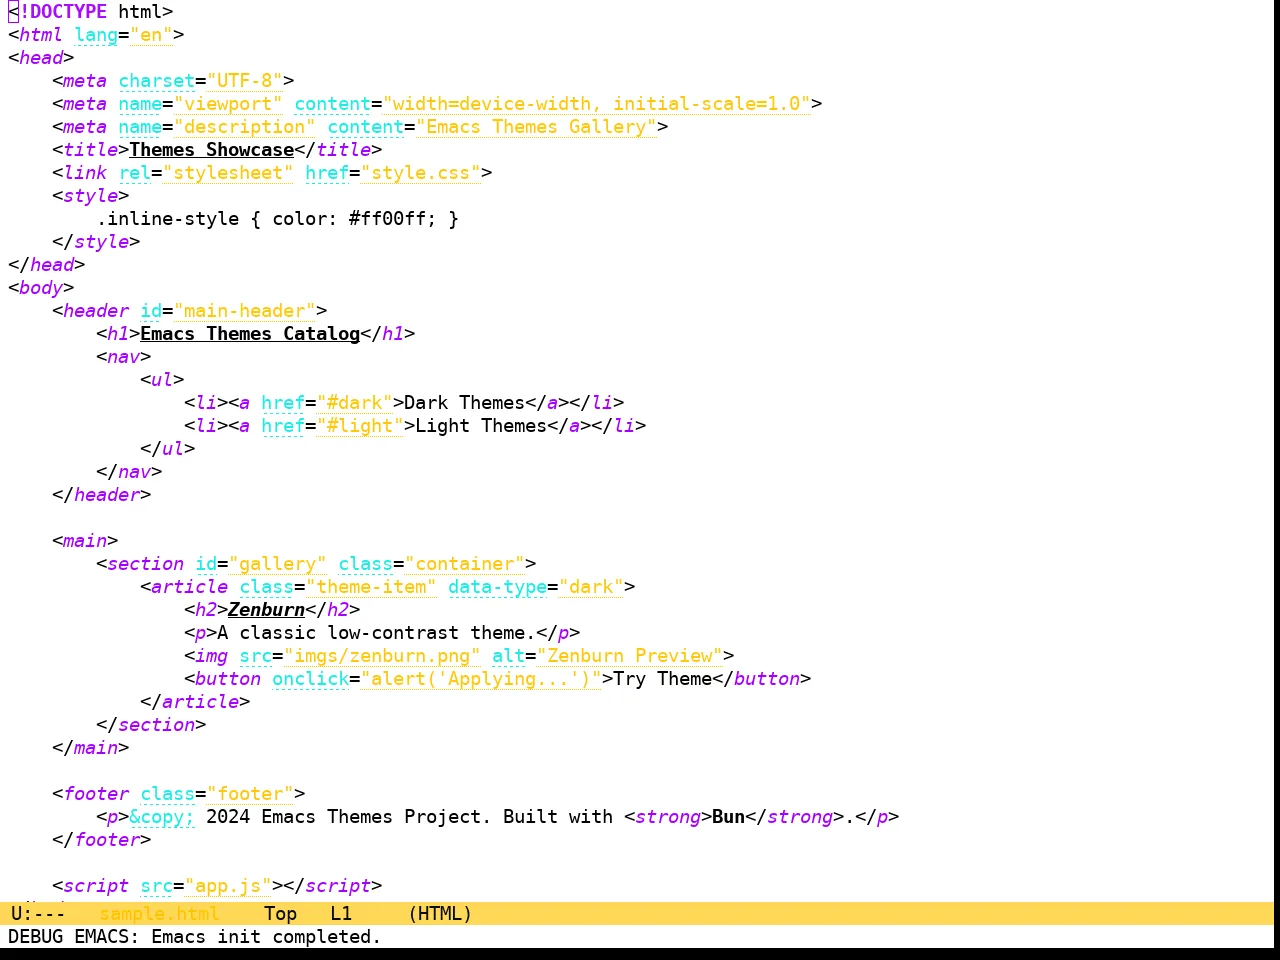Viewport: 1280px width, 960px height.
Task: Click the opening "<nav>" tag
Action: [x=124, y=357]
